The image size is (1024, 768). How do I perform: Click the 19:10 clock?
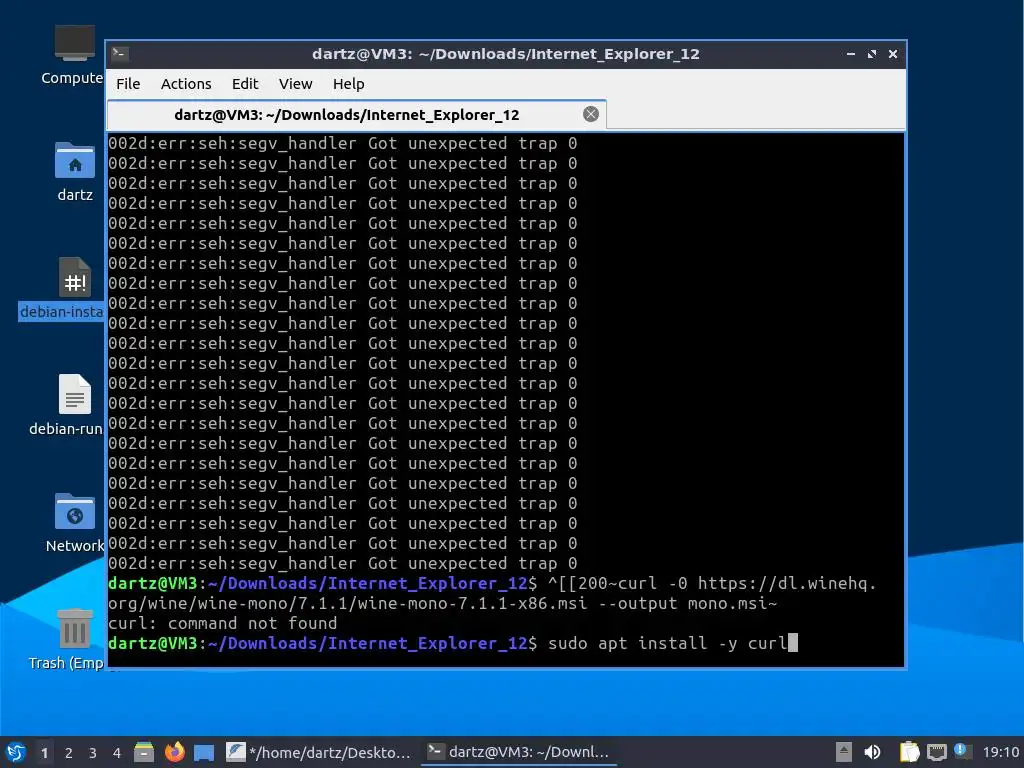1001,752
